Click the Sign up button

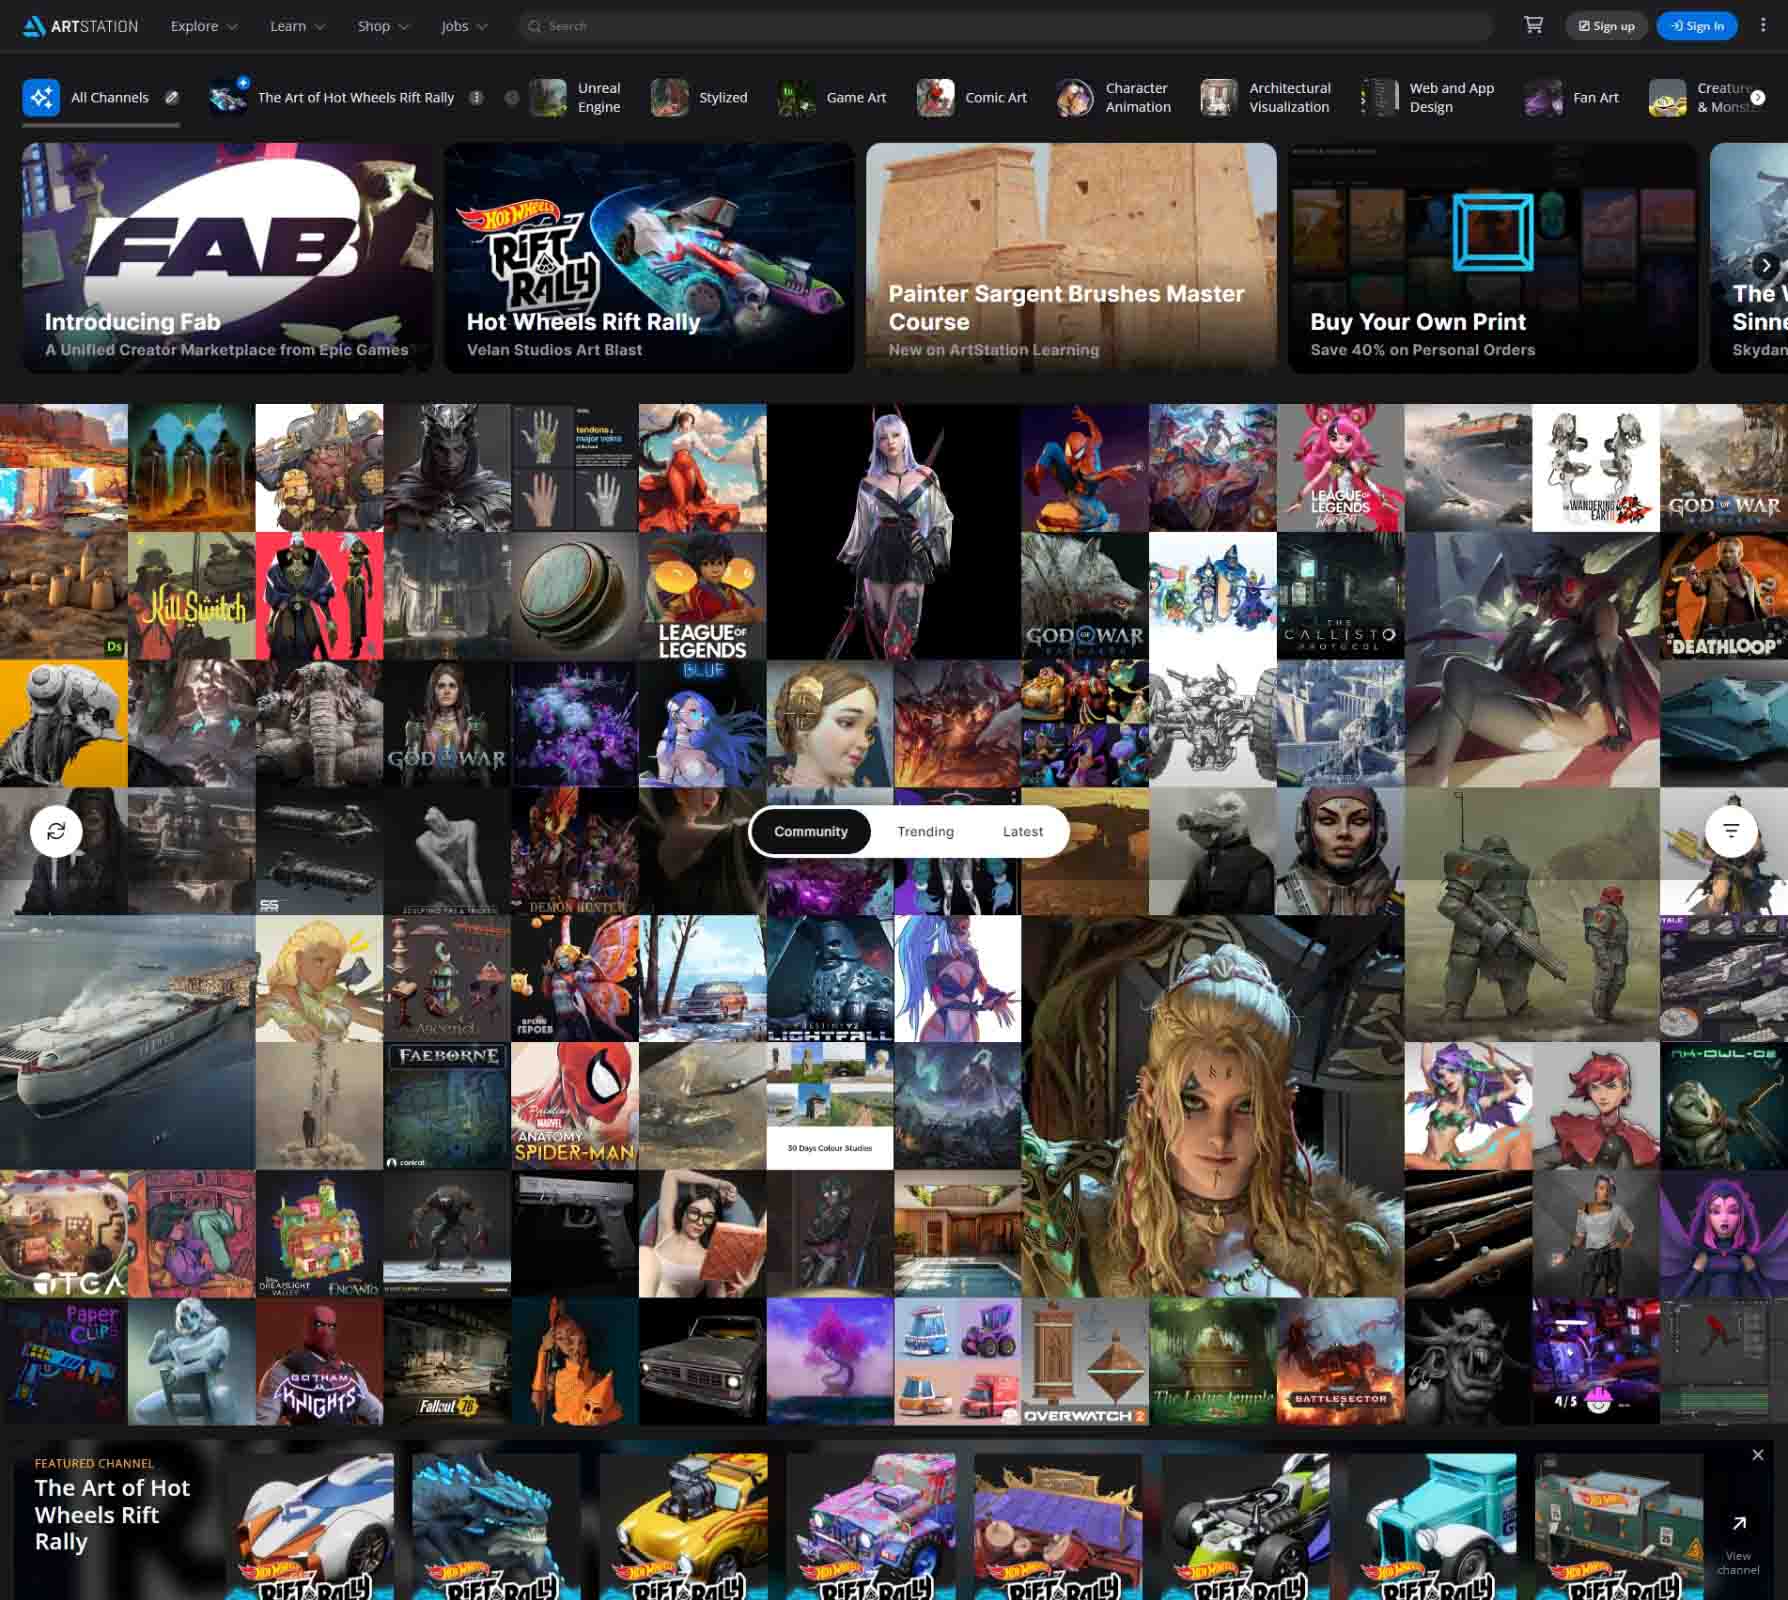click(x=1606, y=26)
